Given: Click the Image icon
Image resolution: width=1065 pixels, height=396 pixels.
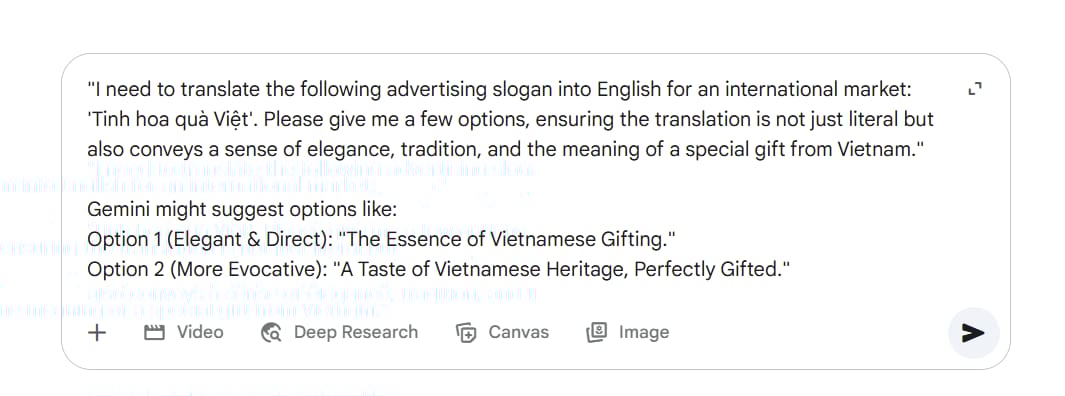Looking at the screenshot, I should [596, 332].
